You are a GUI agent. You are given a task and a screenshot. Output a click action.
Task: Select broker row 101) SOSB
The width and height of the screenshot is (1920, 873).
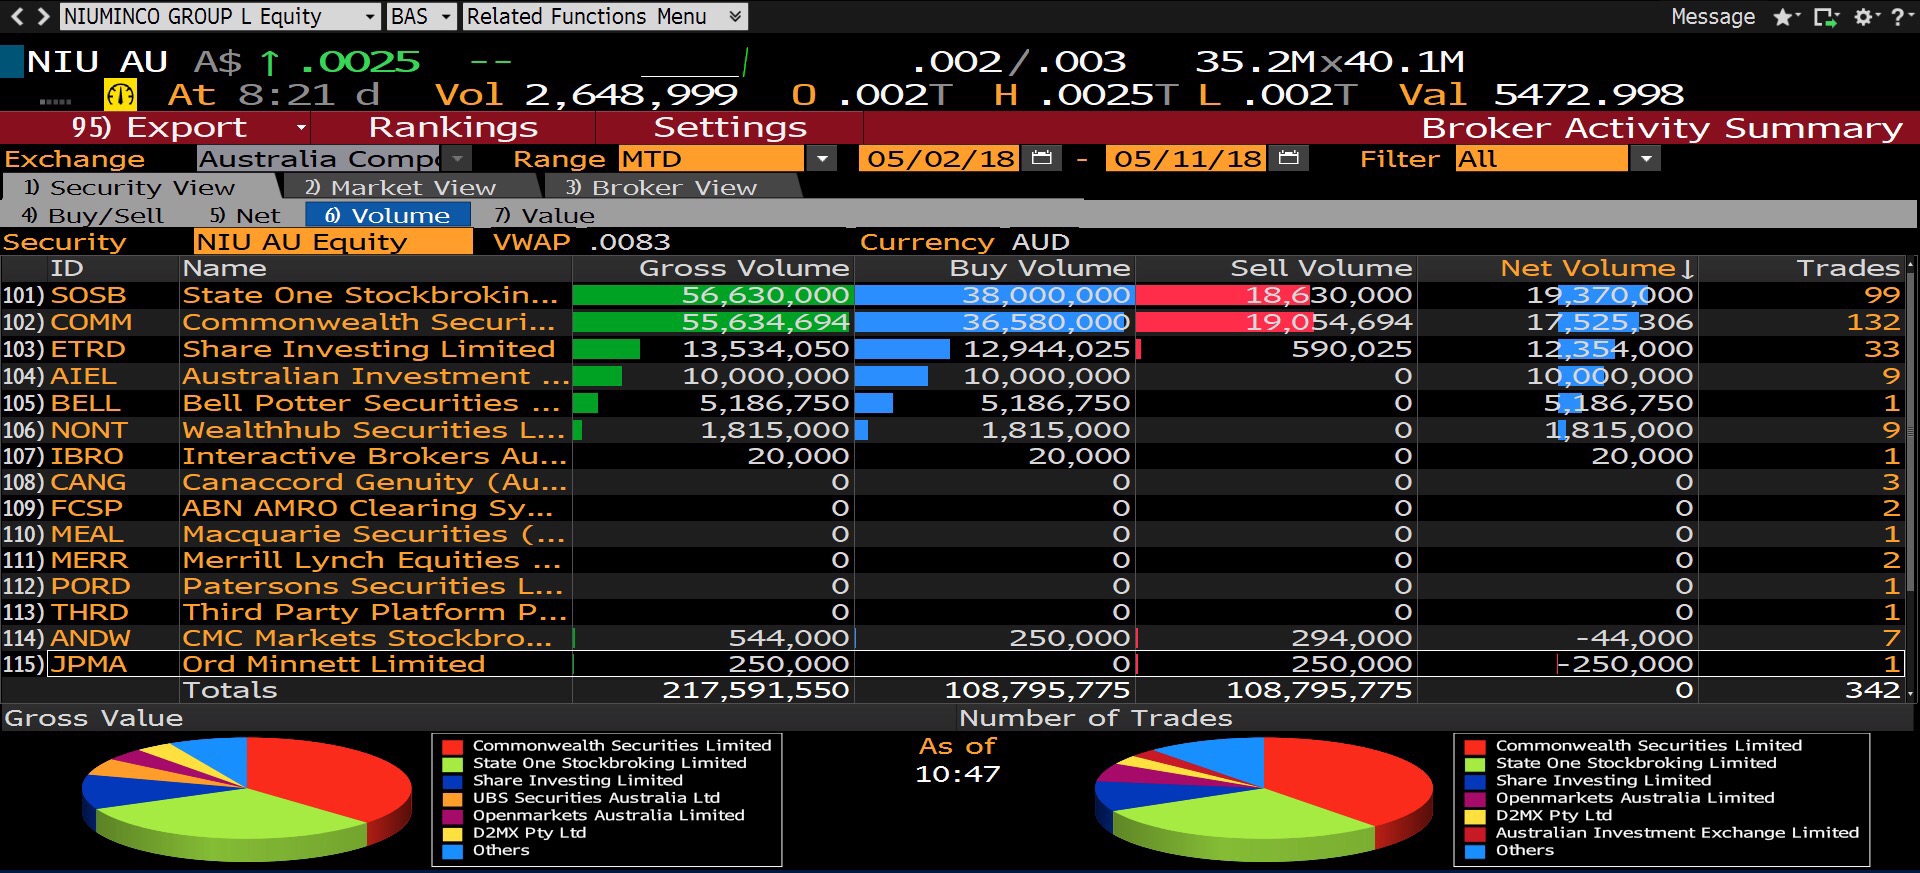[952, 295]
